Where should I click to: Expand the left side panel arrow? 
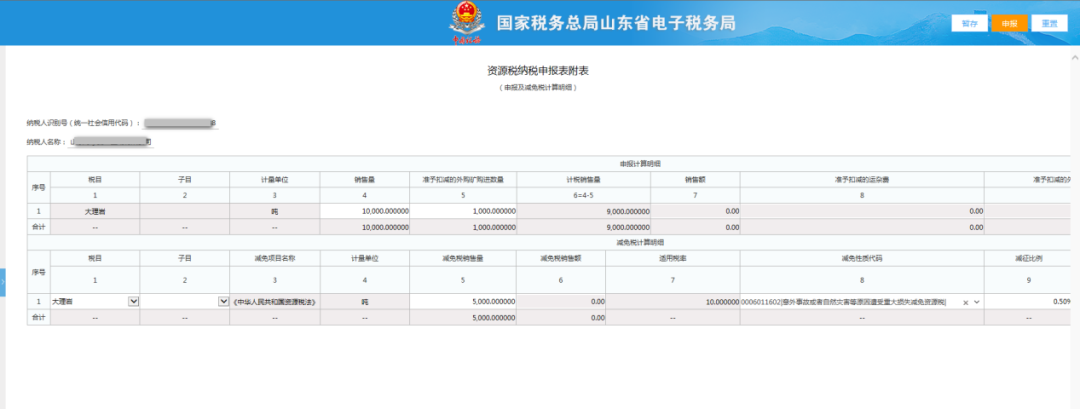(3, 282)
